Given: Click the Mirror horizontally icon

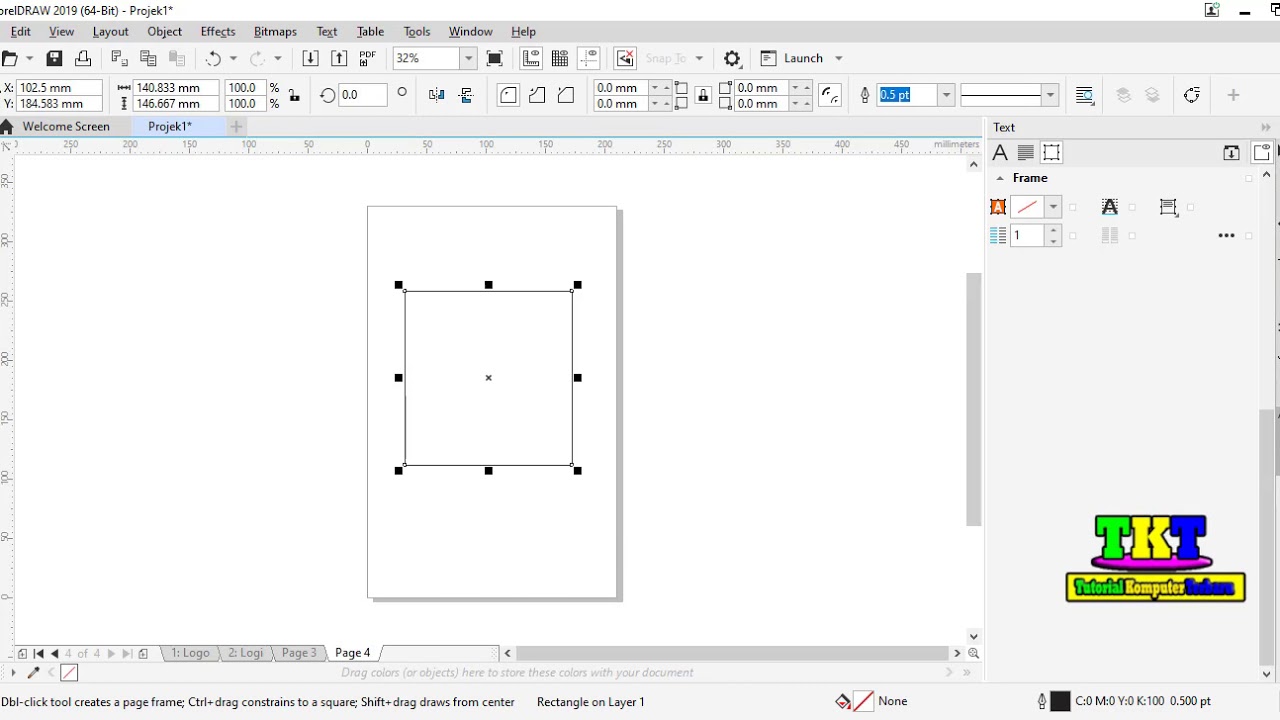Looking at the screenshot, I should [x=436, y=95].
